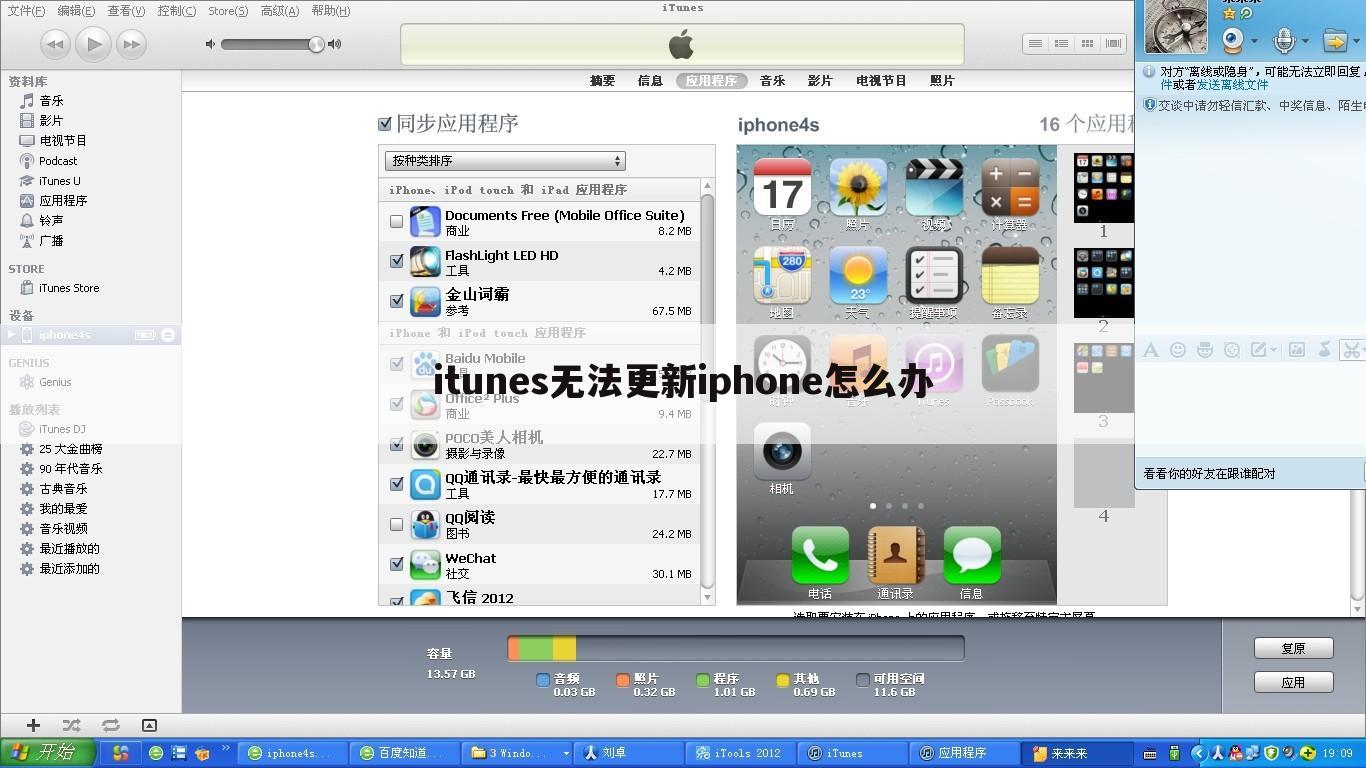Uncheck the FlashLight LED HD checkbox

coord(397,261)
